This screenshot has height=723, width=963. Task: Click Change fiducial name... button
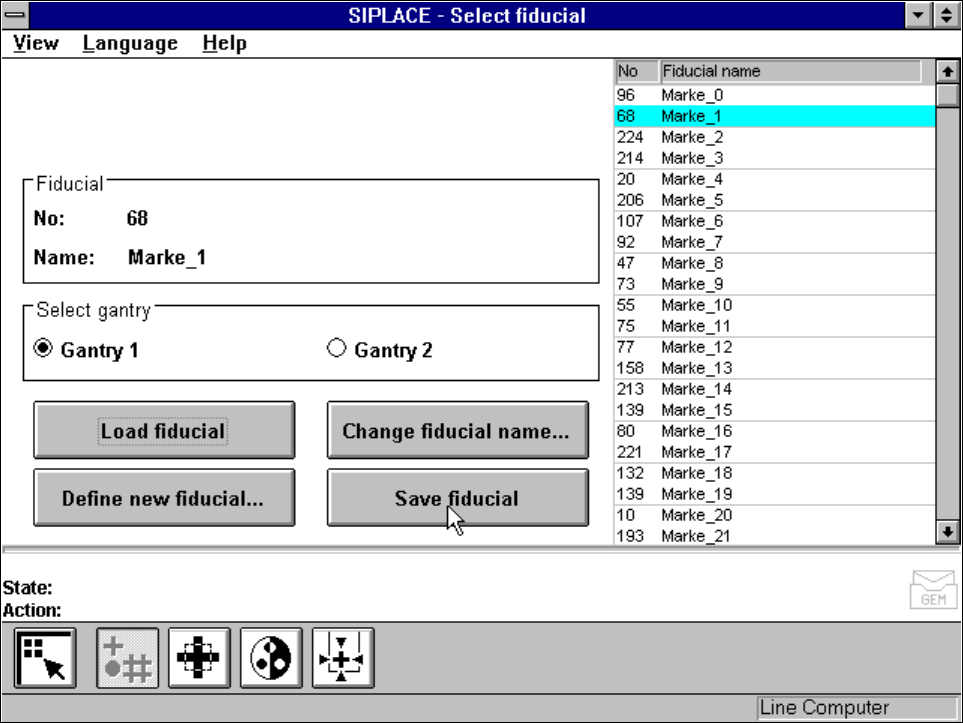tap(456, 432)
